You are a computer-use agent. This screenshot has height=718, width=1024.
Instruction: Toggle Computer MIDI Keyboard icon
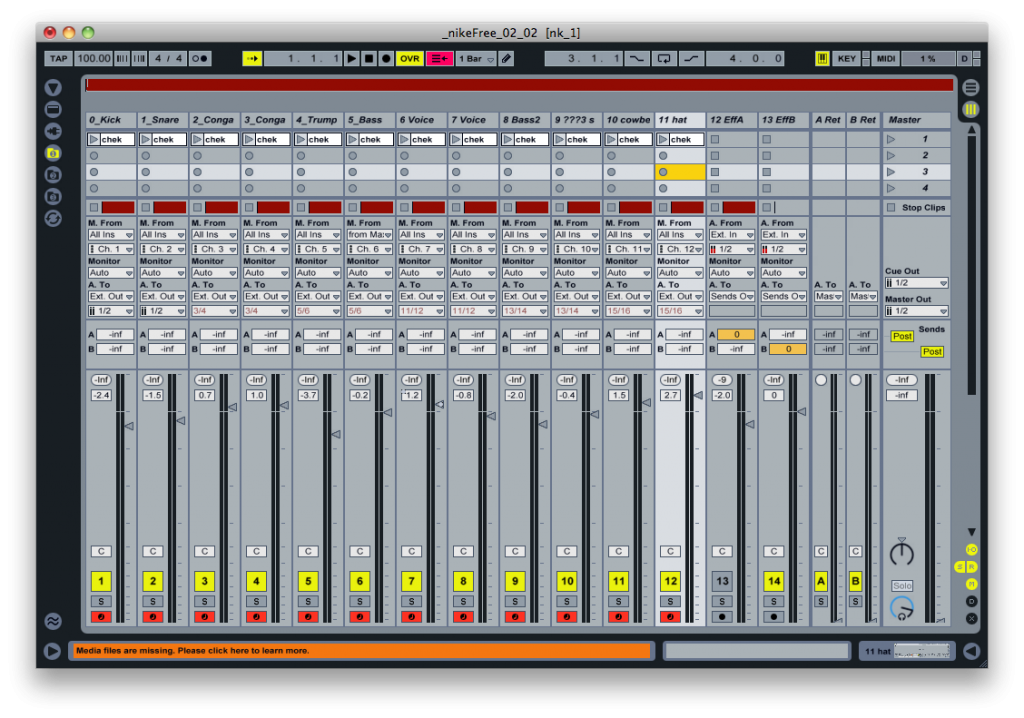822,59
